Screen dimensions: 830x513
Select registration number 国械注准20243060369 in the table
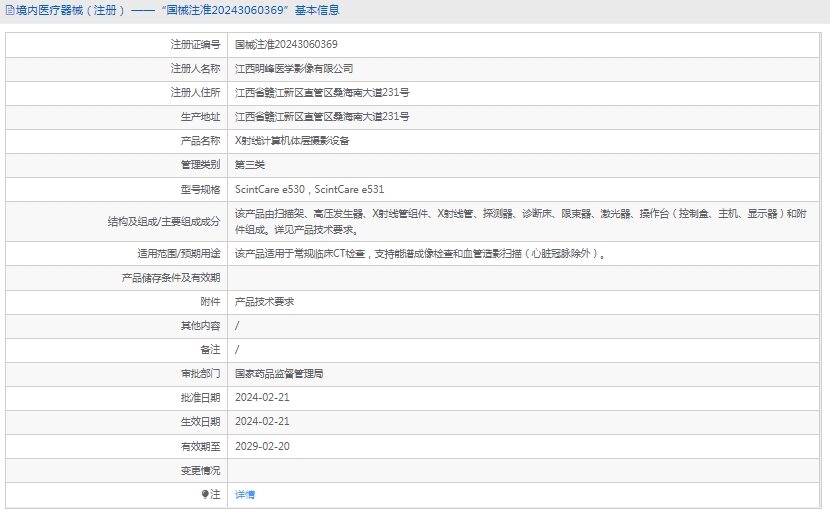pos(286,45)
